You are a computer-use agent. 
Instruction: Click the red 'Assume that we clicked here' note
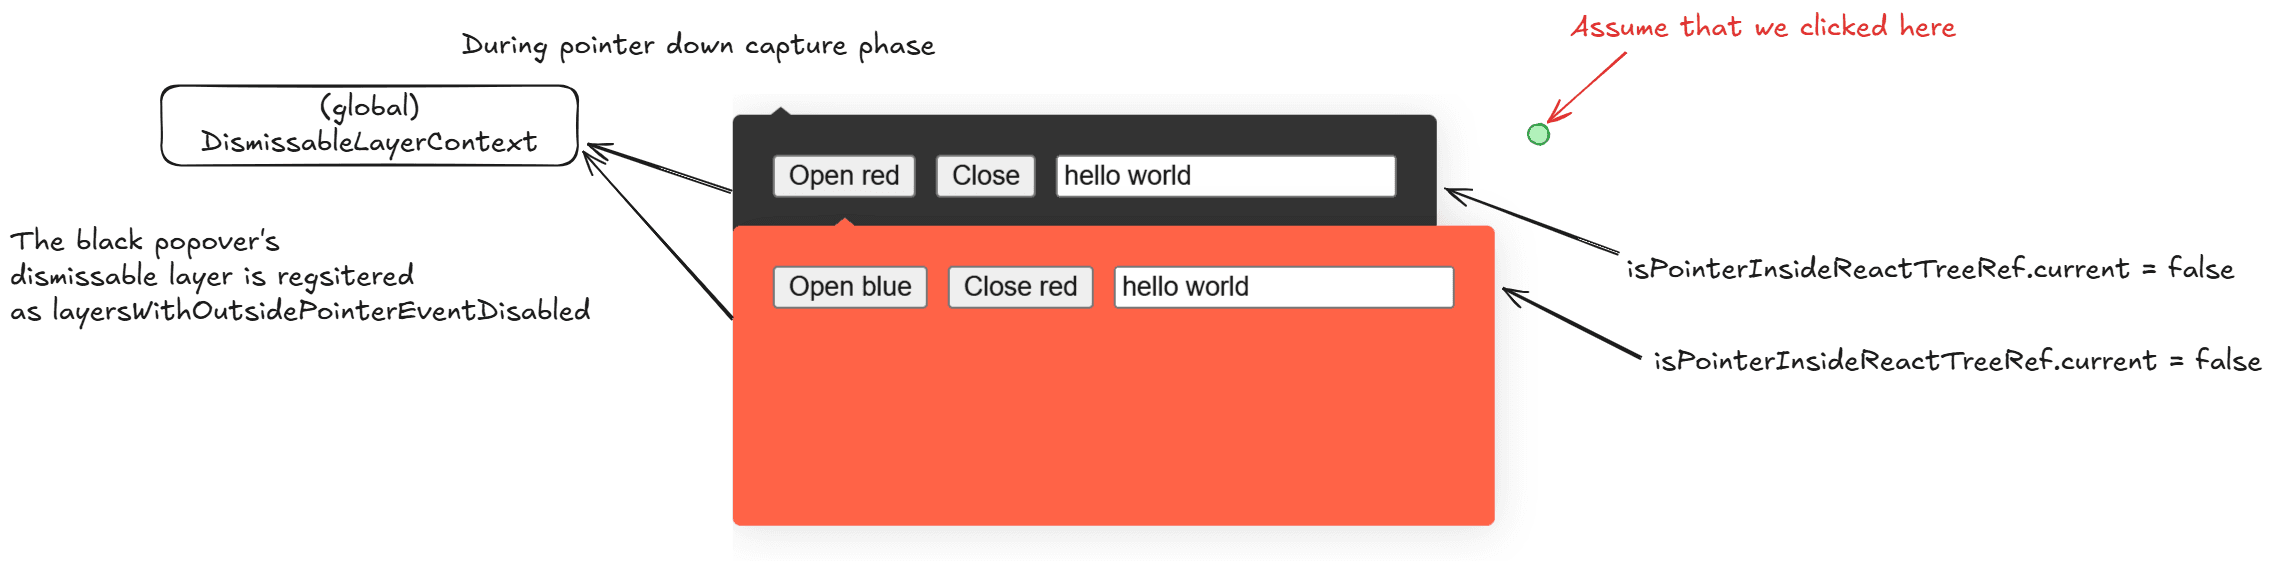pos(1762,27)
